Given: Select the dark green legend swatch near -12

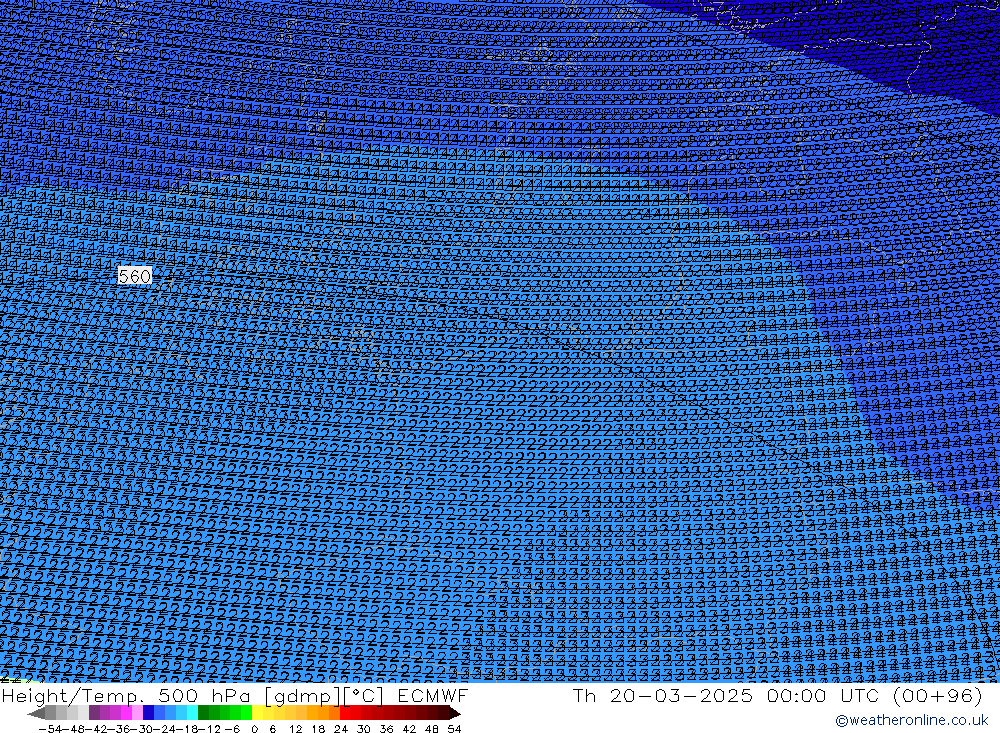Looking at the screenshot, I should (203, 713).
